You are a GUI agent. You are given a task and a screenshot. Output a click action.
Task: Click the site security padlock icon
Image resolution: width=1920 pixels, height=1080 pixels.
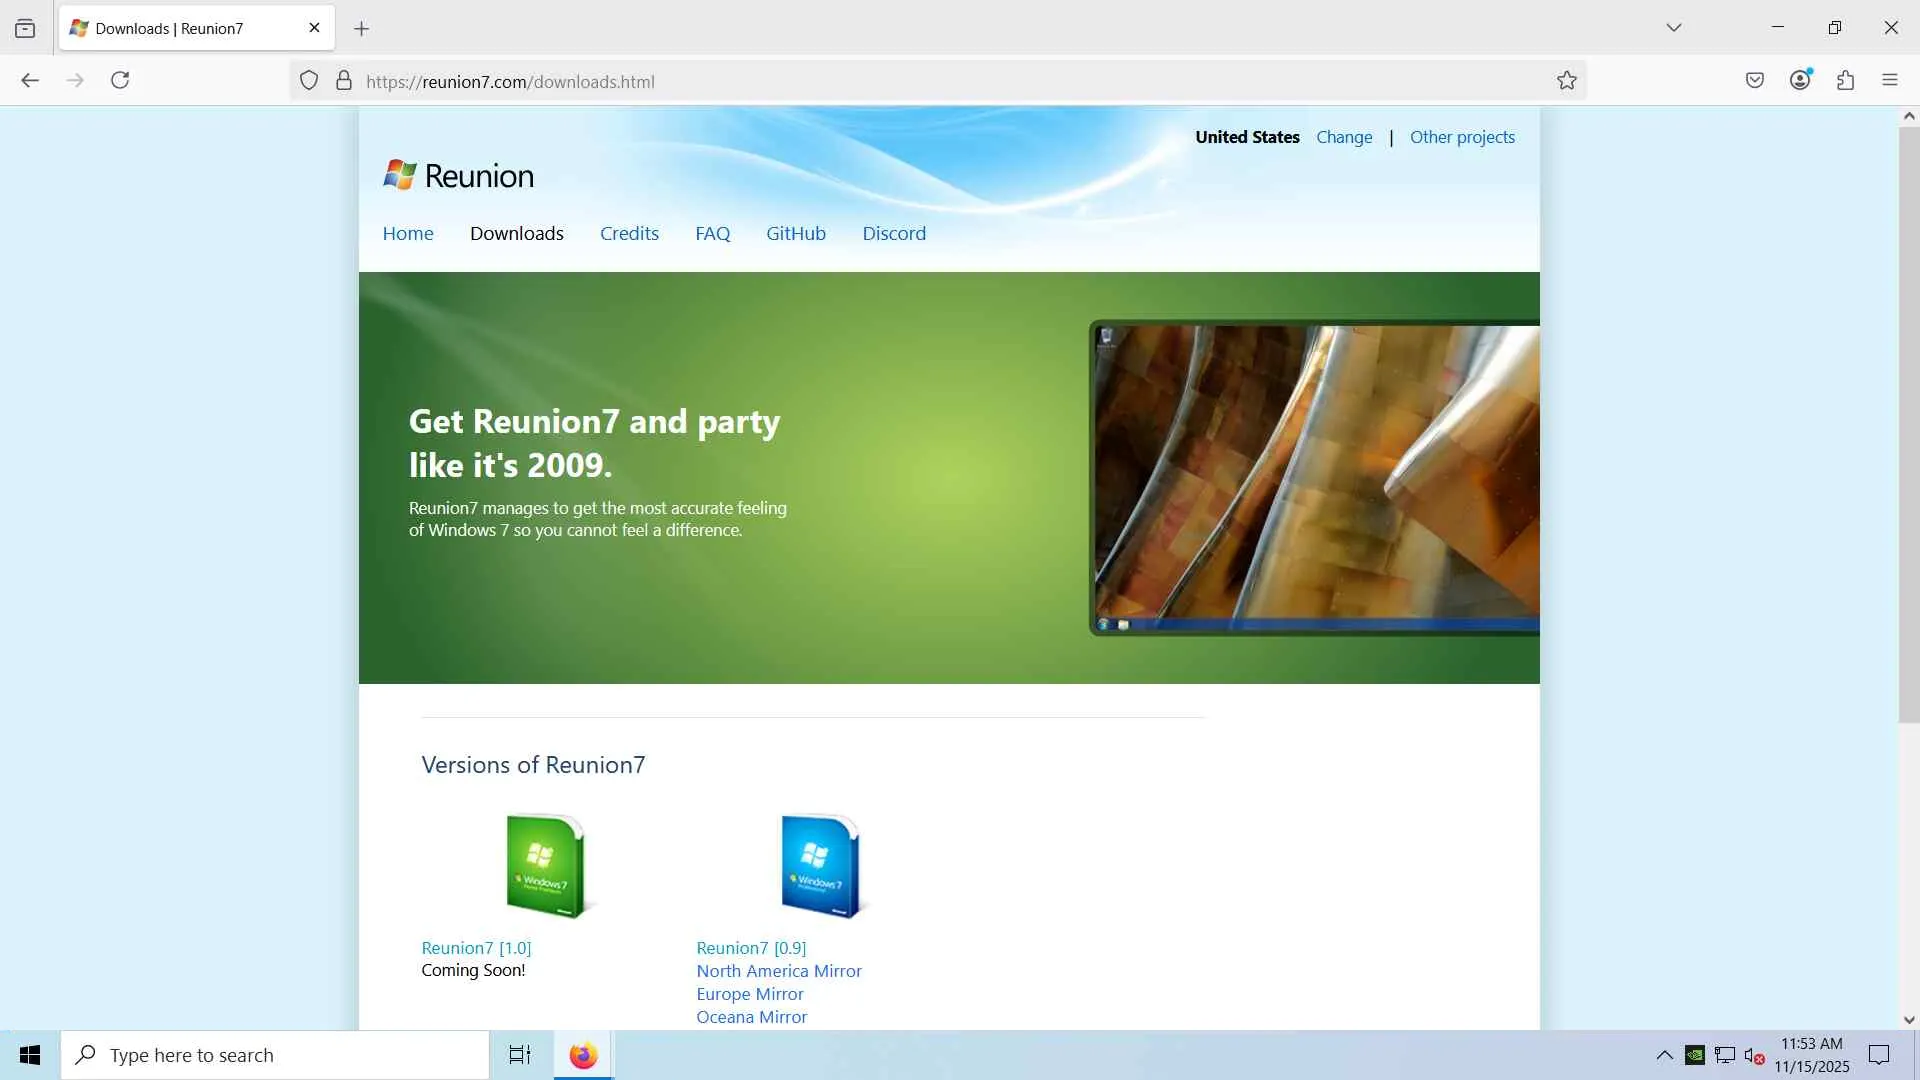344,81
